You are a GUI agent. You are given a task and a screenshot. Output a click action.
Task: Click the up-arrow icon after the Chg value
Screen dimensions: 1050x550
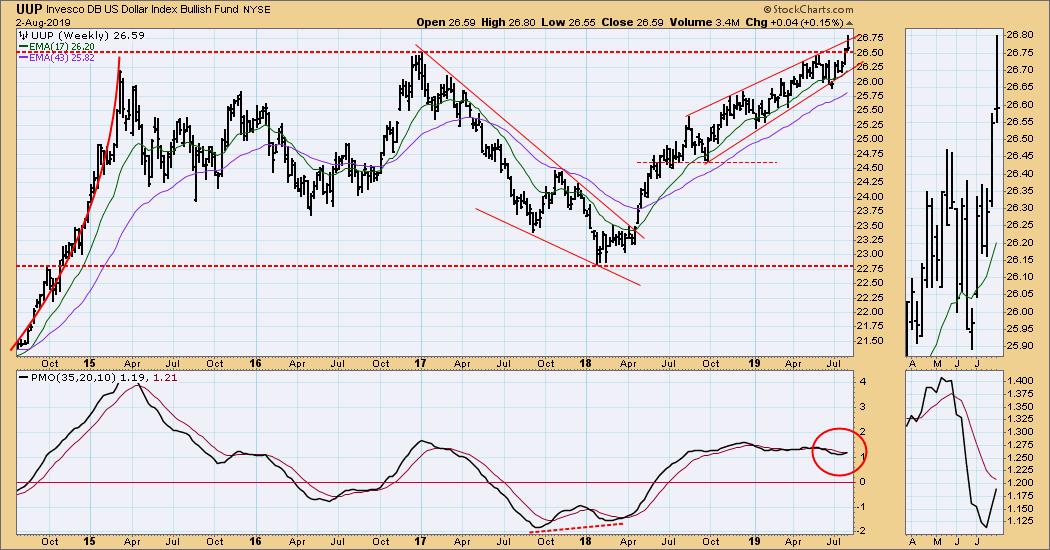click(850, 23)
